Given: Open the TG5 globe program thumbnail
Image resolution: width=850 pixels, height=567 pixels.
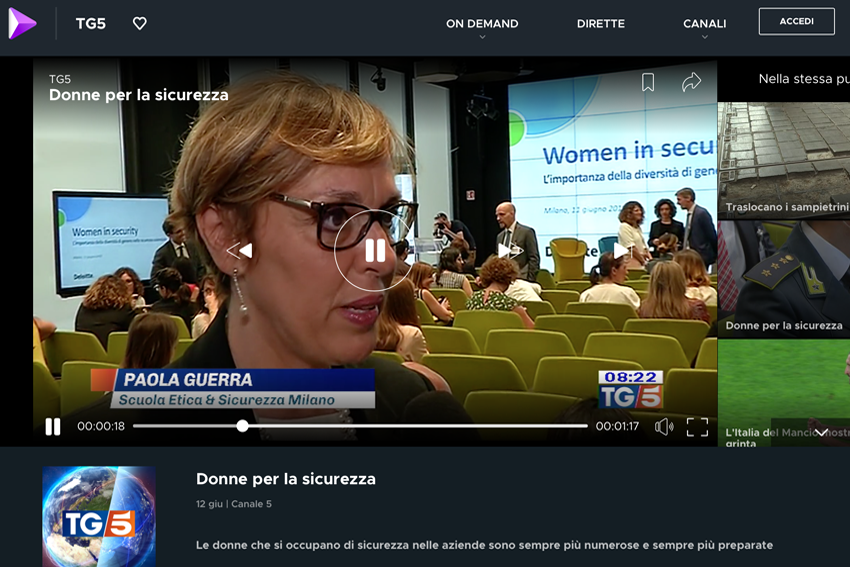Looking at the screenshot, I should coord(99,517).
